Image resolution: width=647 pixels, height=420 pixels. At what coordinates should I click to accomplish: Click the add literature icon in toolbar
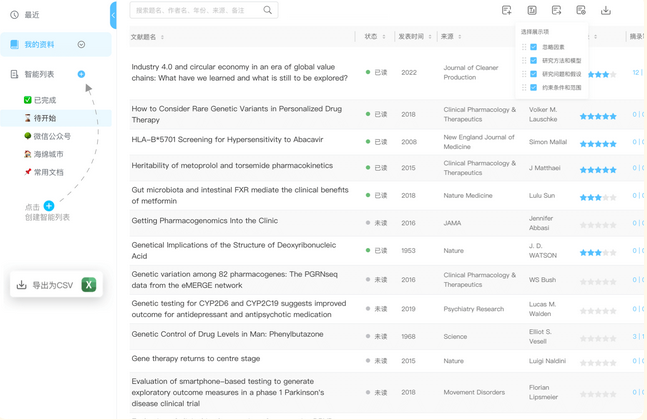[x=507, y=11]
